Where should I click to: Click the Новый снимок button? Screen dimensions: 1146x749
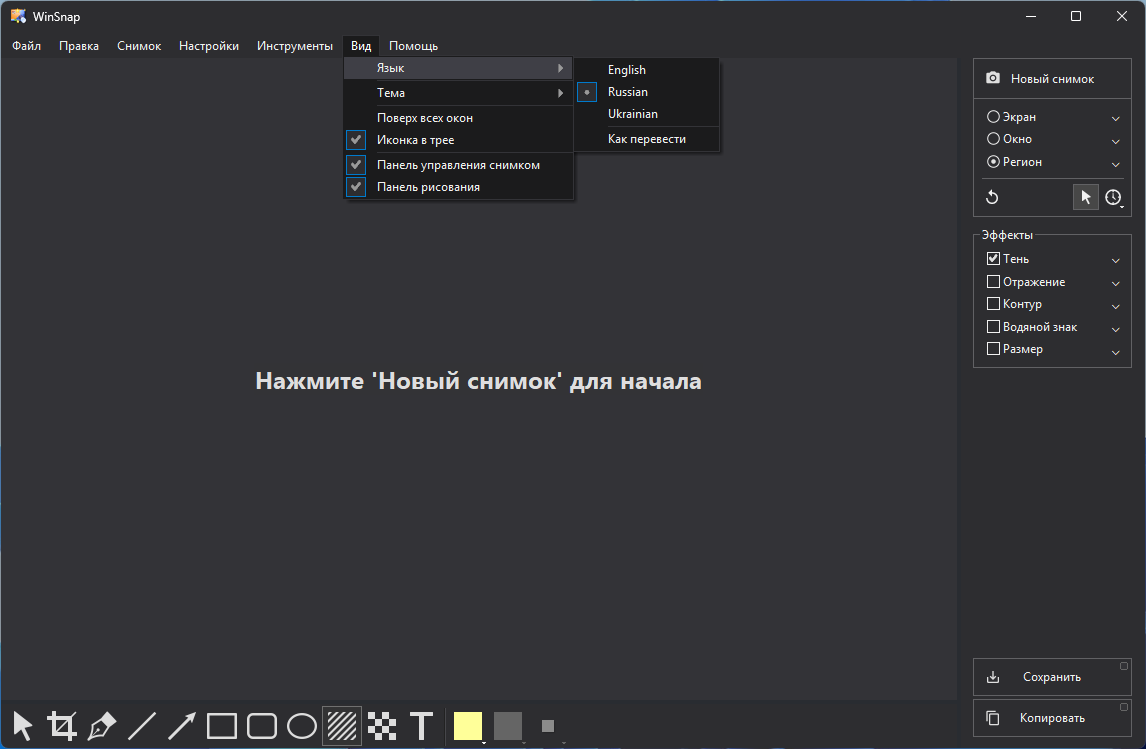[1052, 78]
